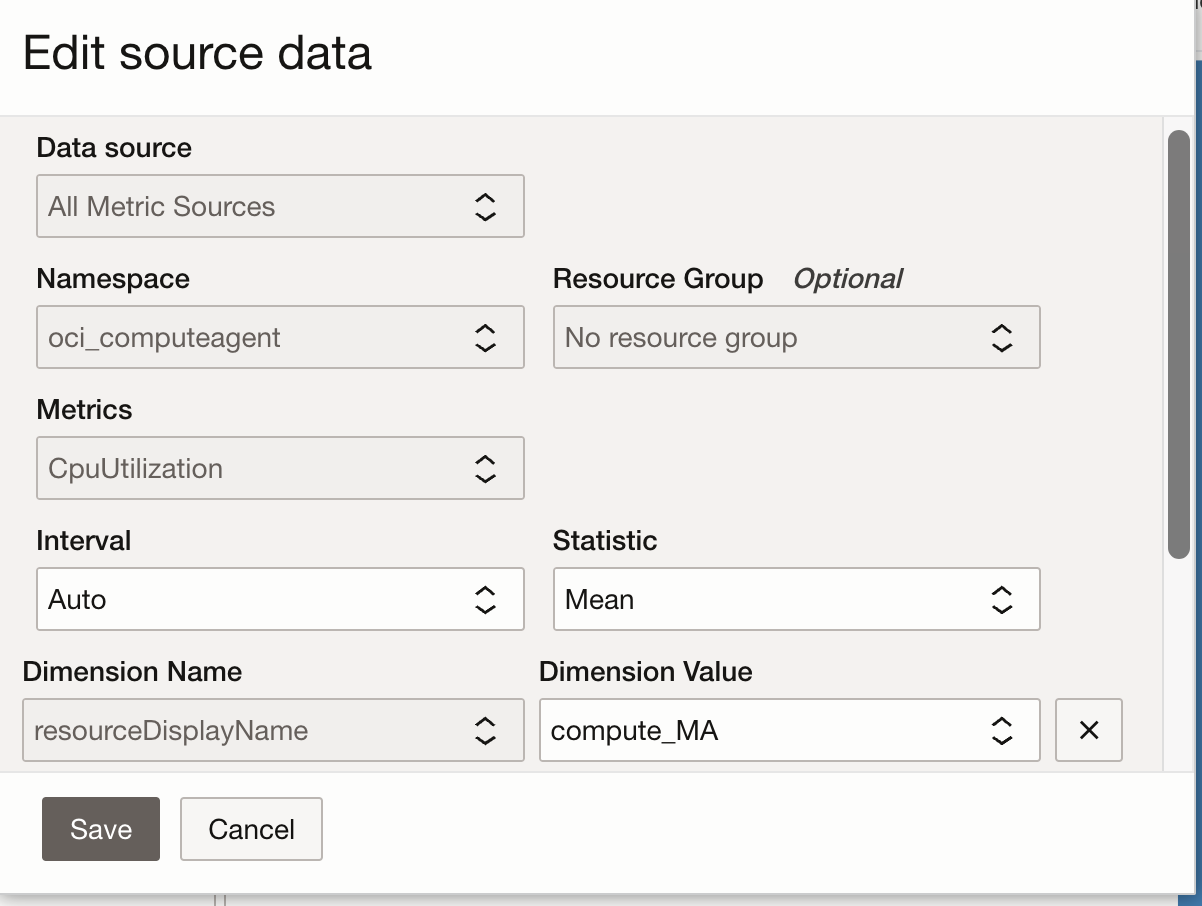Open the Interval dropdown set to Auto

coord(280,599)
